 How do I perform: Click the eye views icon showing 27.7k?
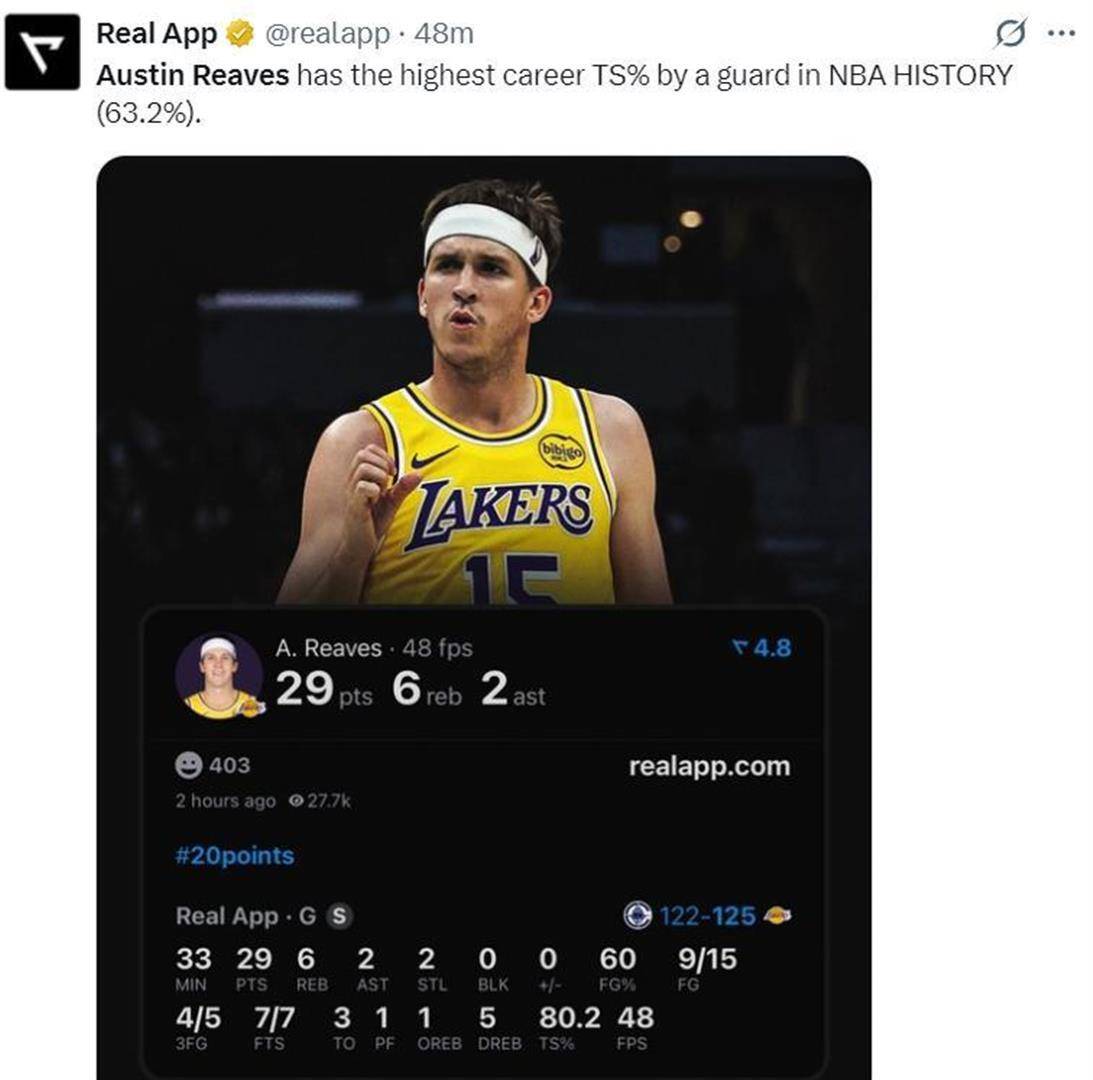point(296,801)
